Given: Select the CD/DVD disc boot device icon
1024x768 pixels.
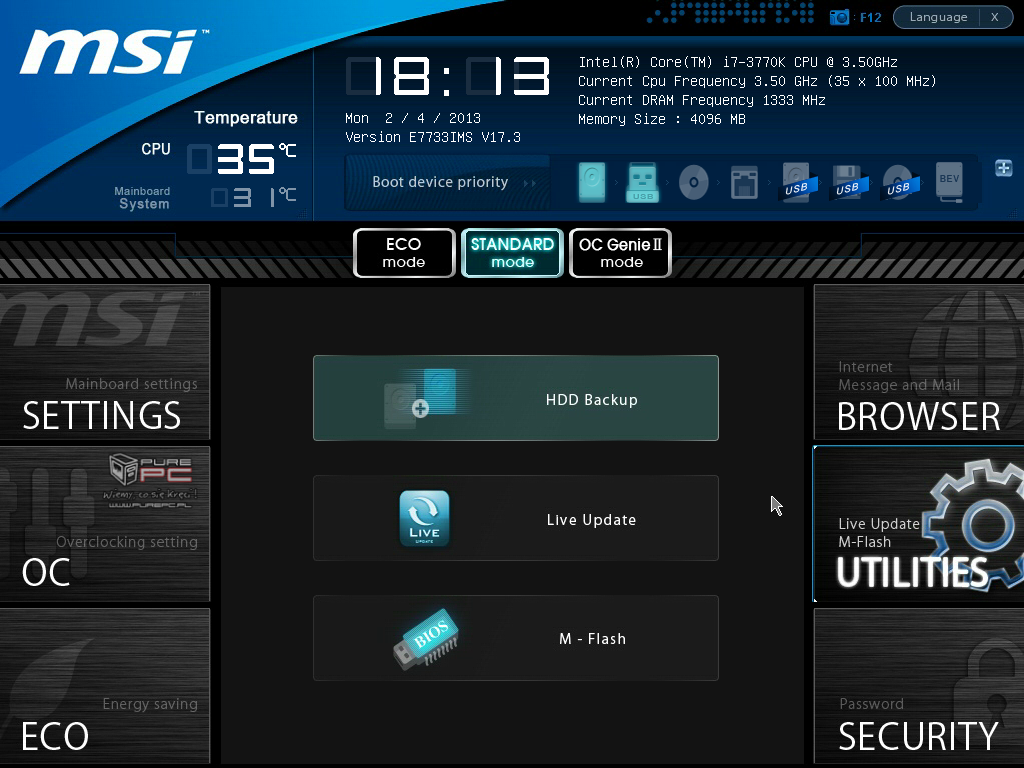Looking at the screenshot, I should coord(694,182).
